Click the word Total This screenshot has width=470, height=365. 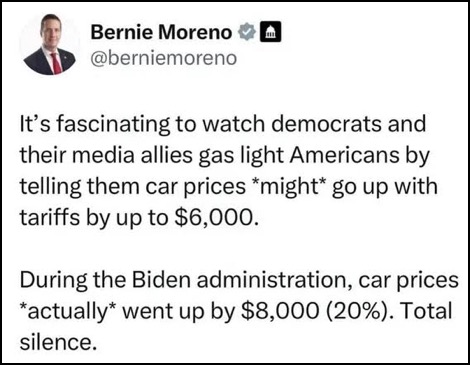[426, 311]
